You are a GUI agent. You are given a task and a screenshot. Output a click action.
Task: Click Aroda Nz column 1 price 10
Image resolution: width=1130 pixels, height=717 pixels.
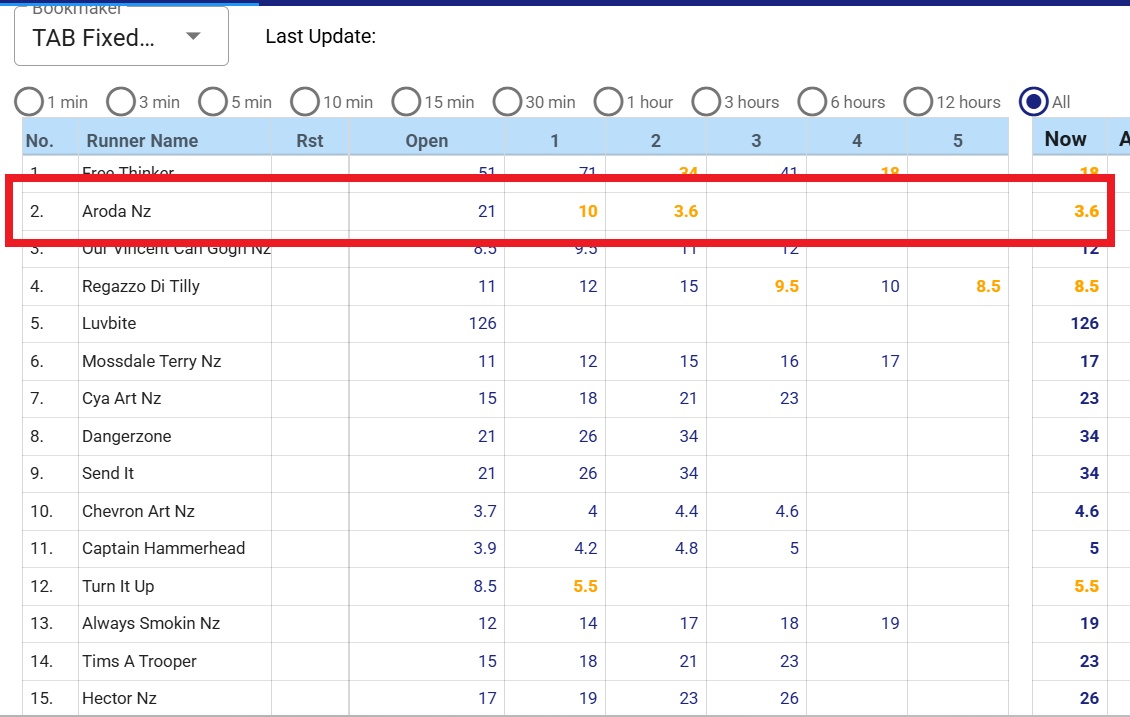[588, 211]
